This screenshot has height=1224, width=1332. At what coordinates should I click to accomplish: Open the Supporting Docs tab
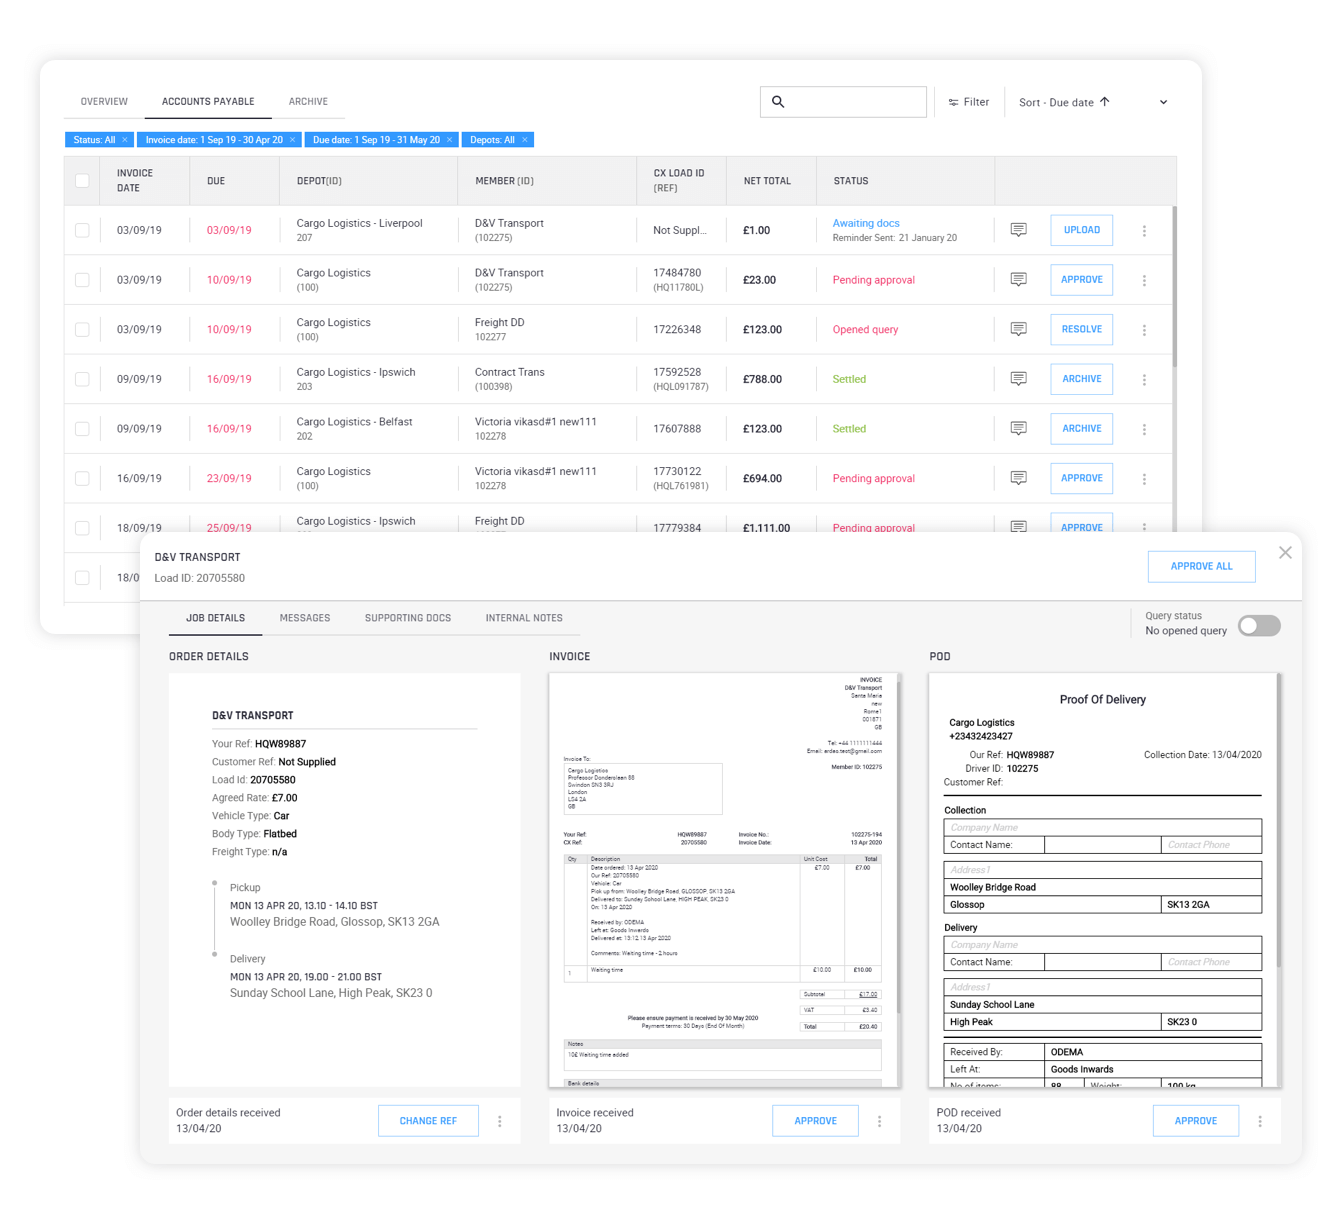408,618
